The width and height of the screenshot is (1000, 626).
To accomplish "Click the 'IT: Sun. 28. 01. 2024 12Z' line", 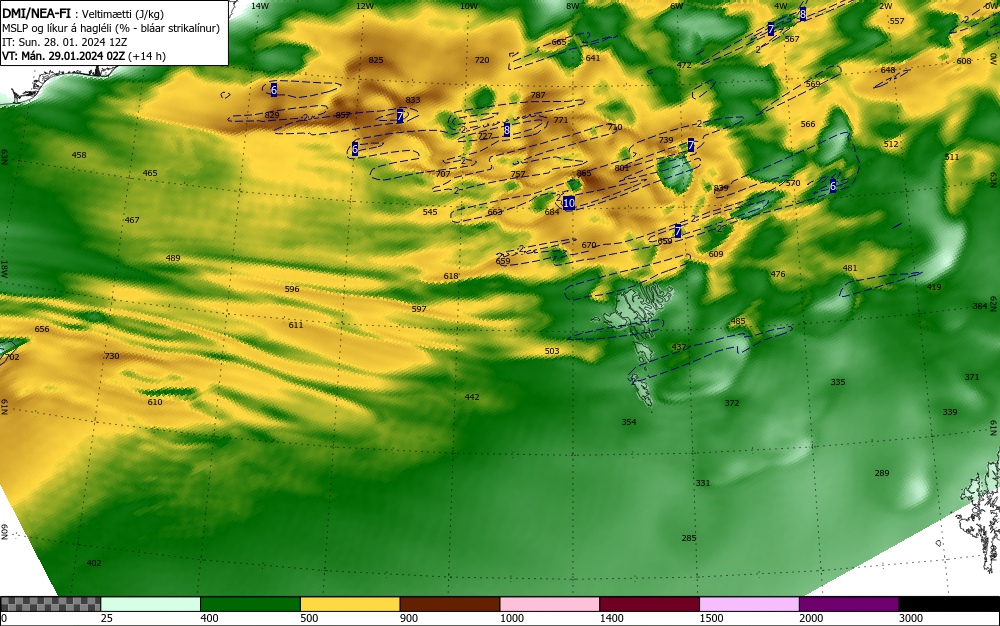I will point(64,42).
